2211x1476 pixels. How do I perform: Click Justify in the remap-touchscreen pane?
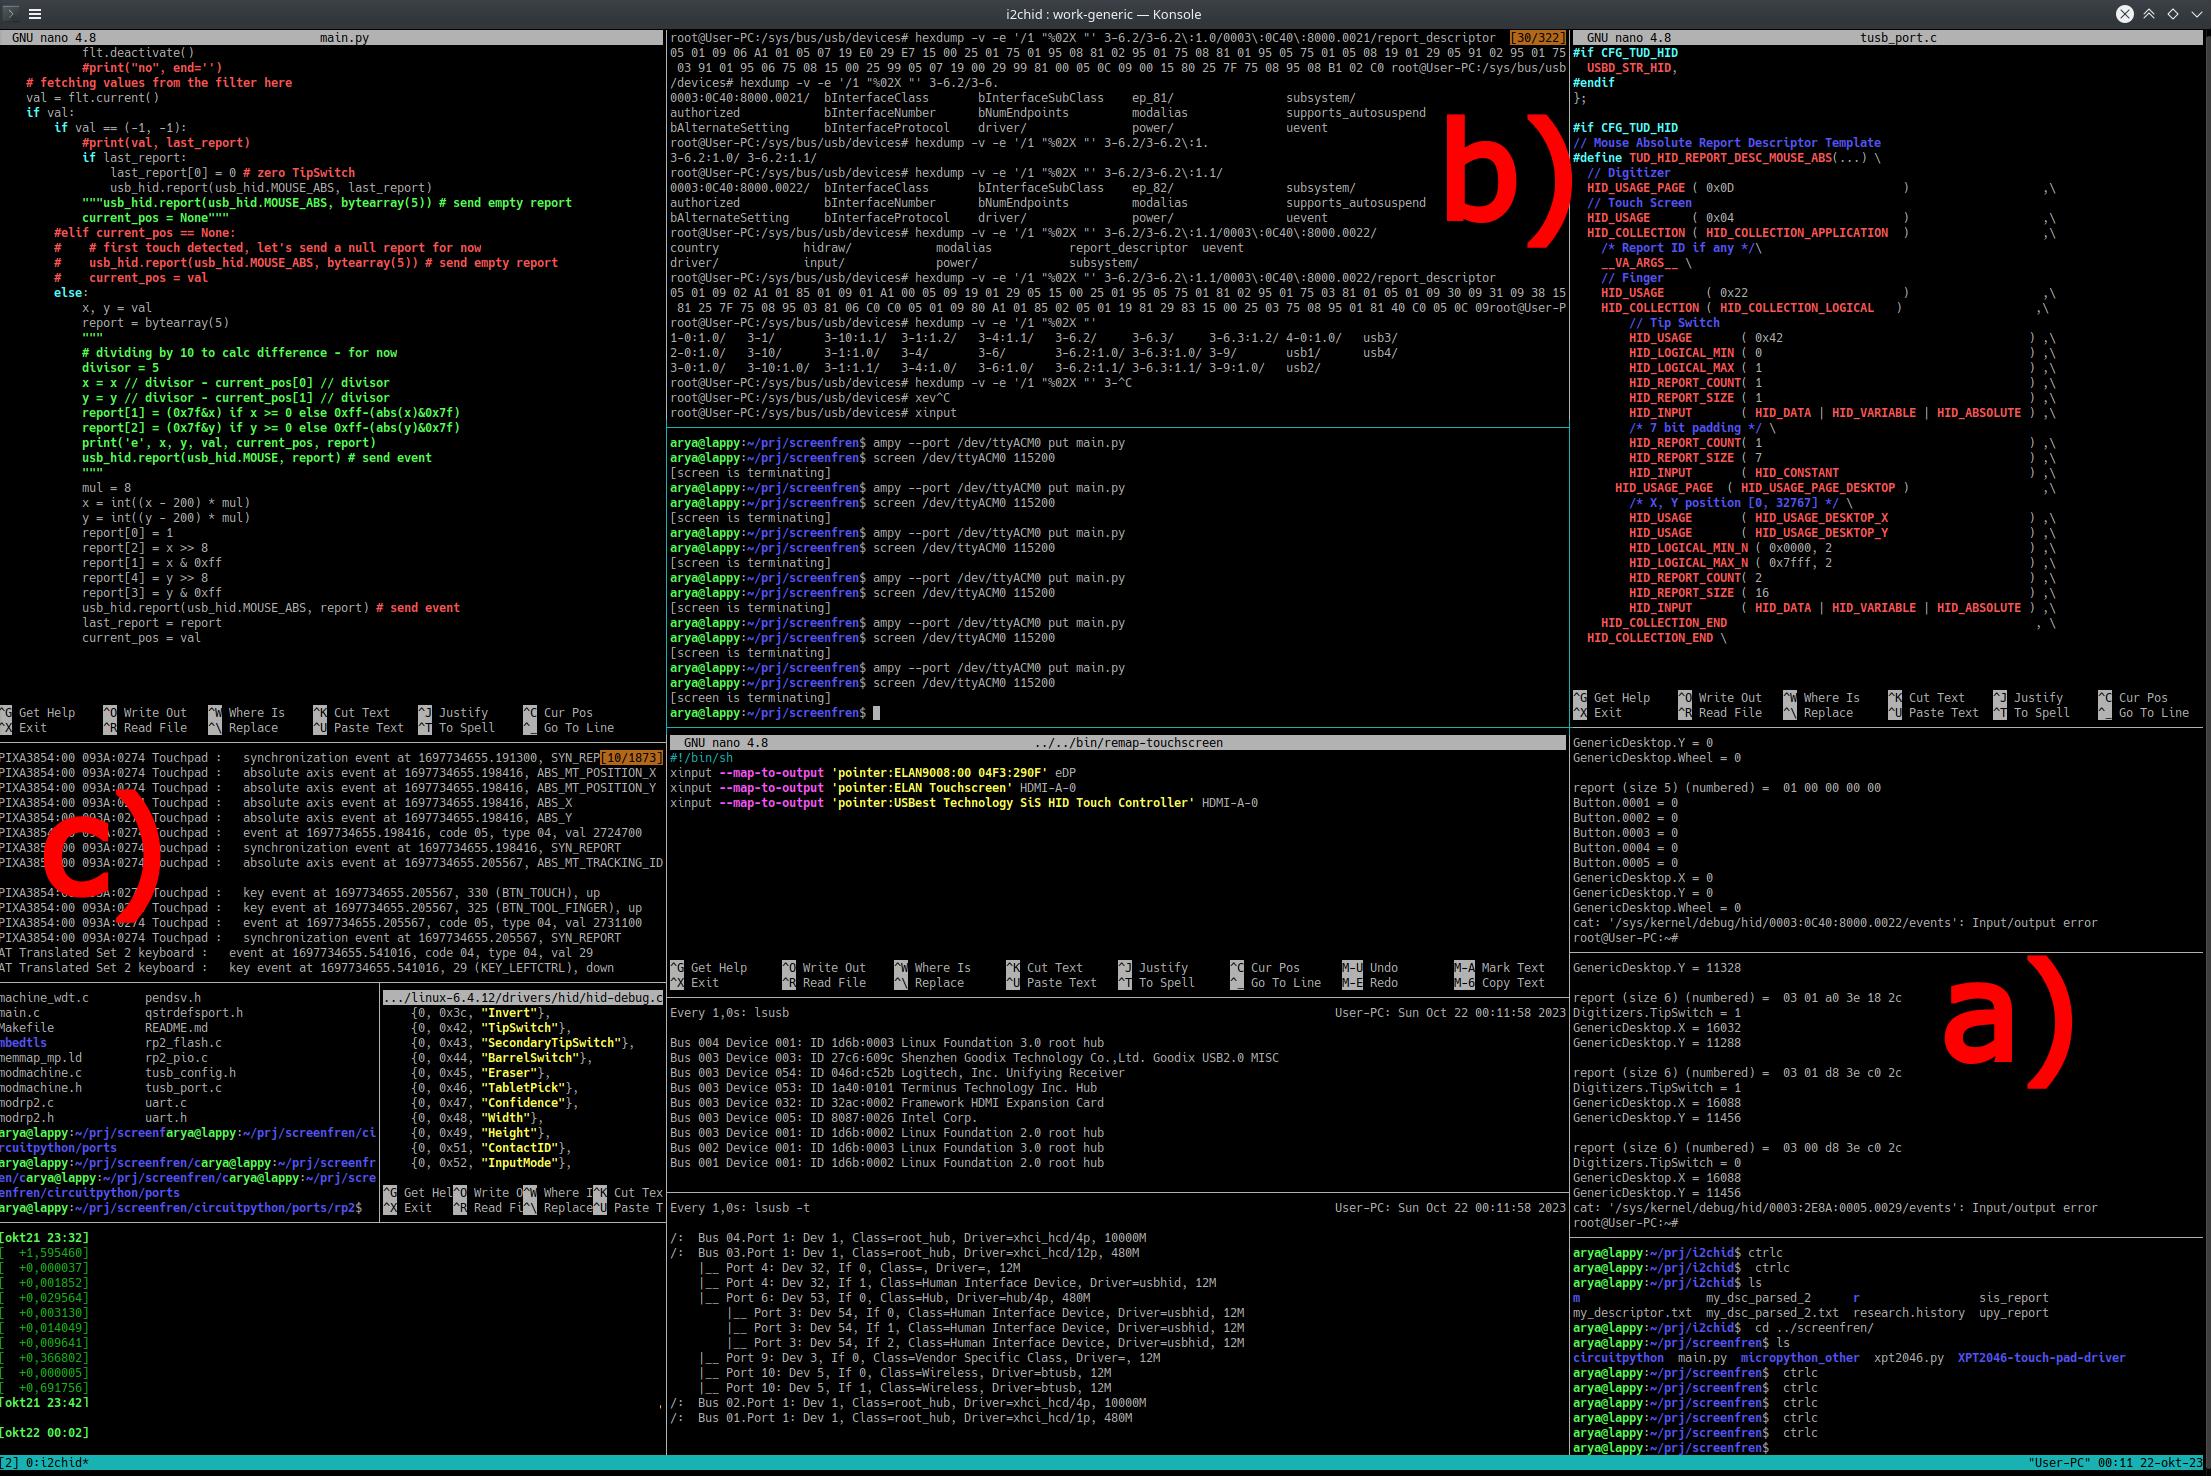click(1162, 967)
